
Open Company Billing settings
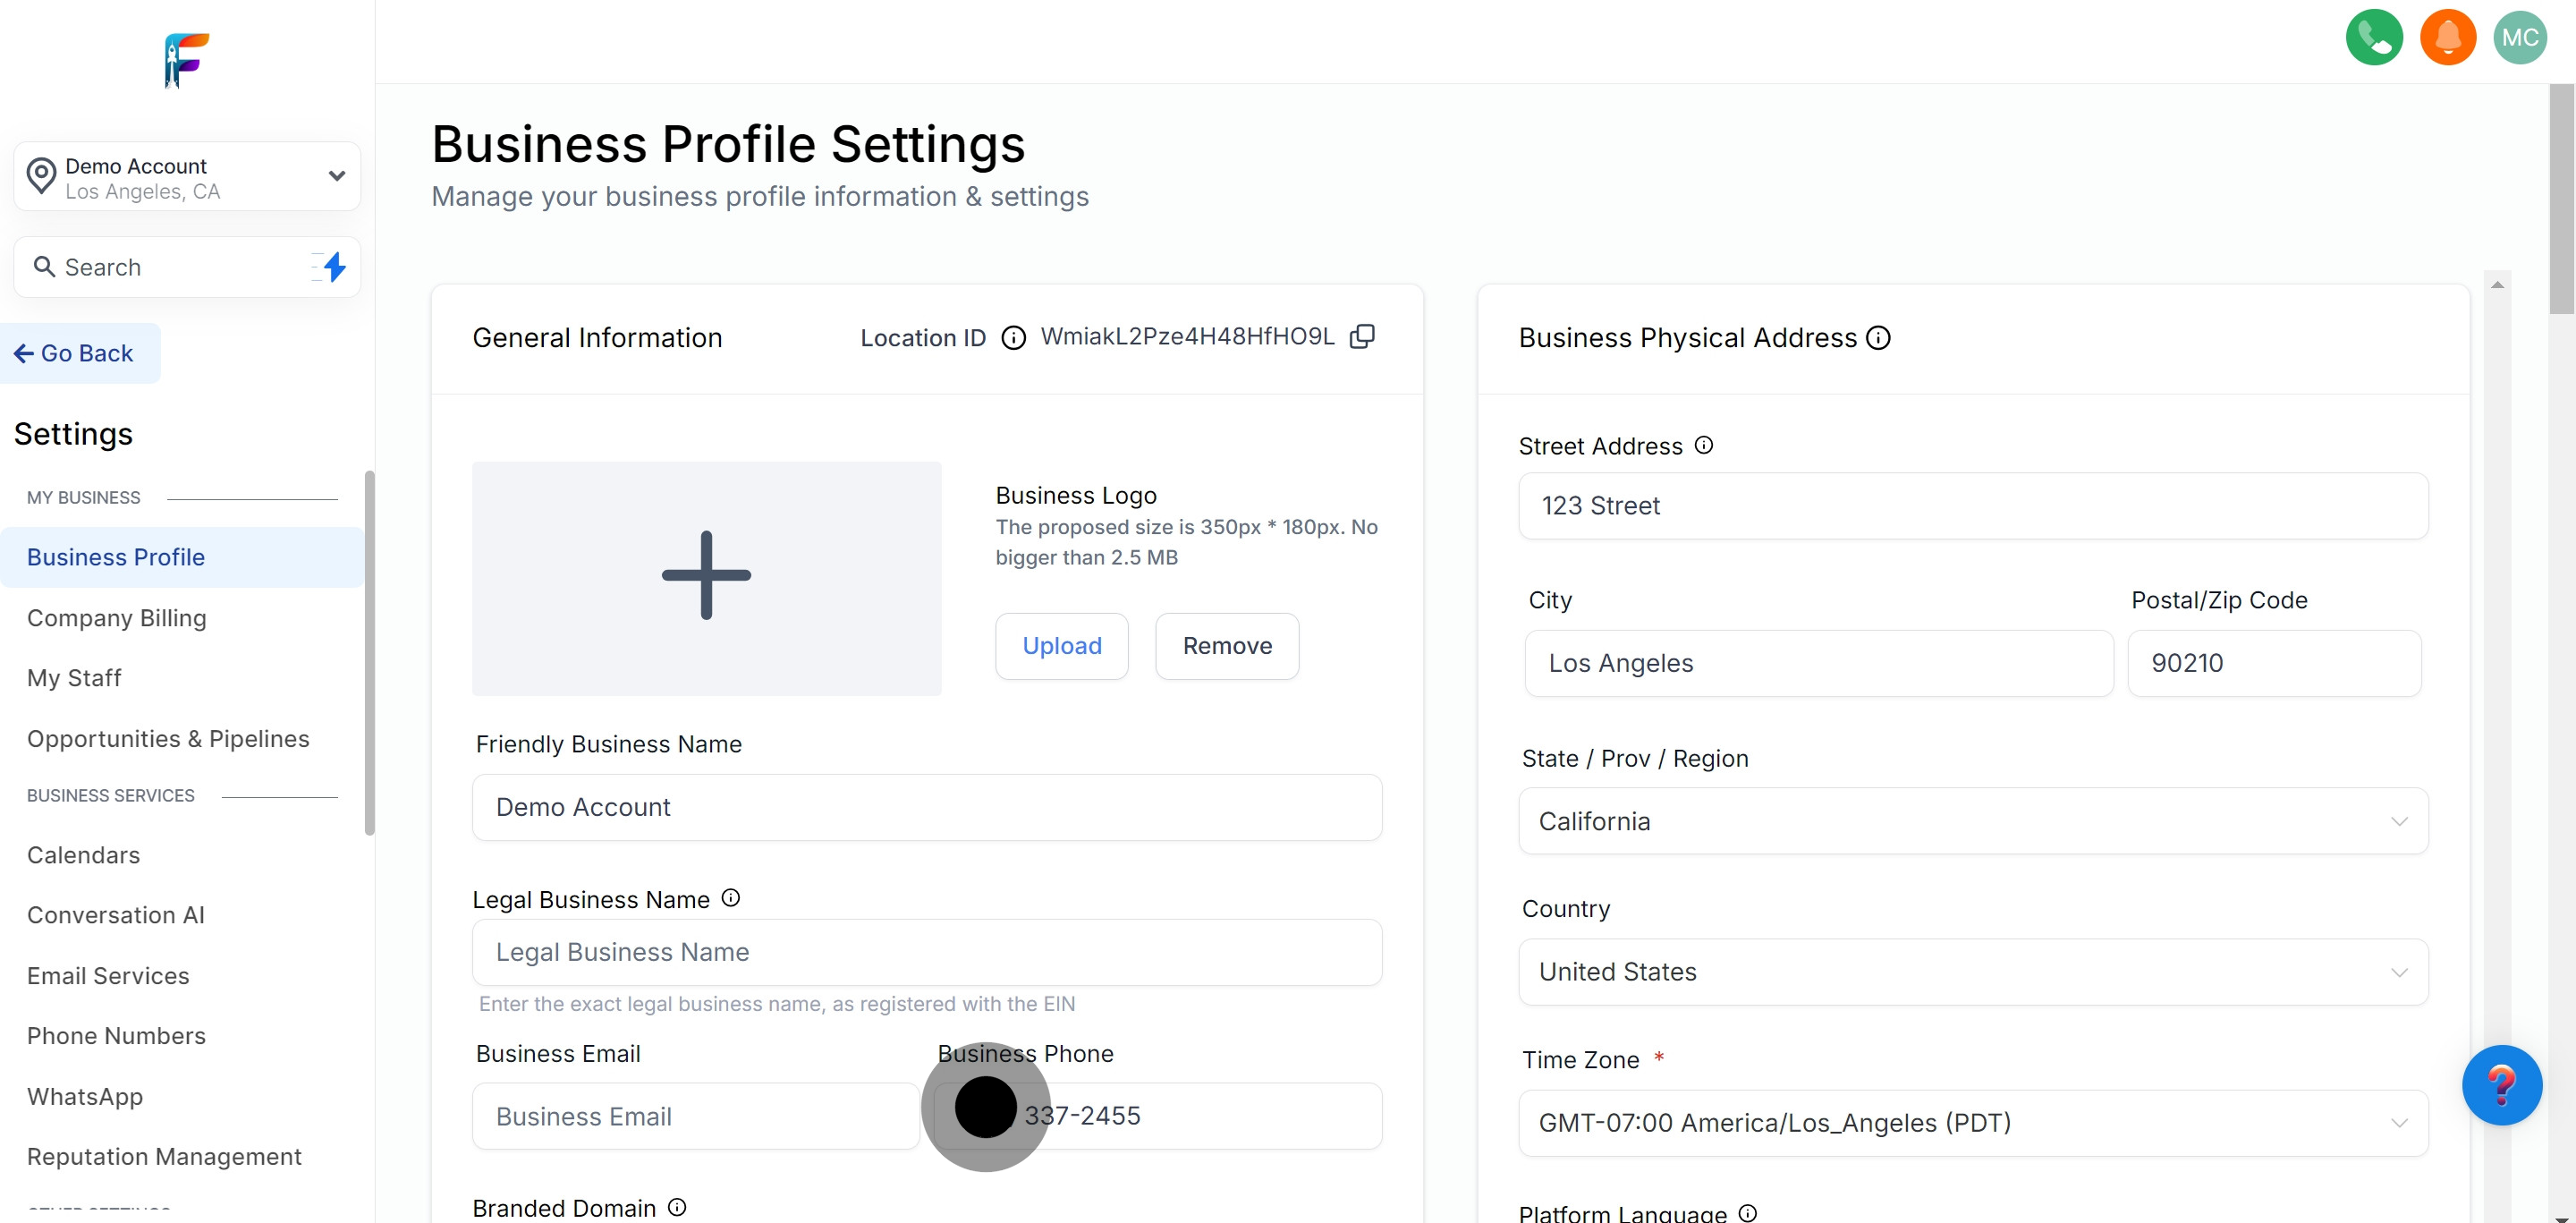coord(117,618)
